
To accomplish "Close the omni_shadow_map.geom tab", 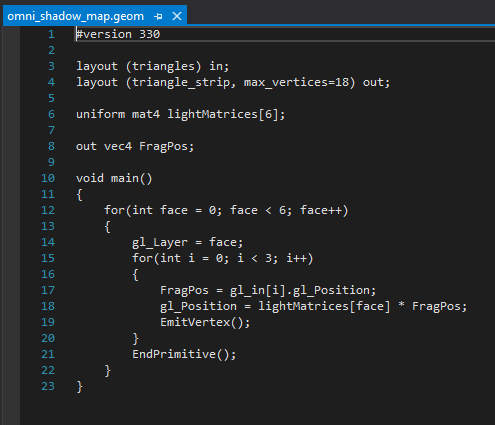I will (177, 16).
